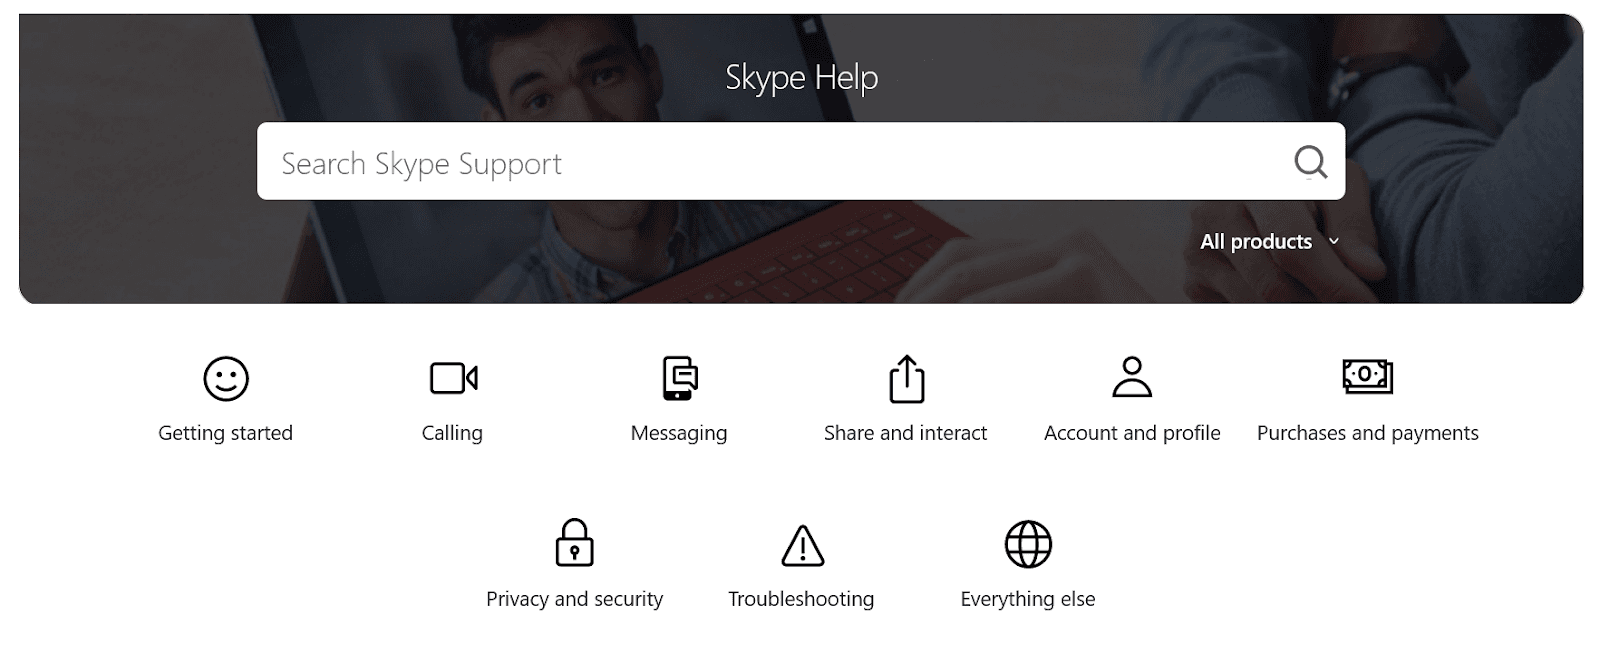Click the Skype Help heading
1600x654 pixels.
tap(801, 77)
